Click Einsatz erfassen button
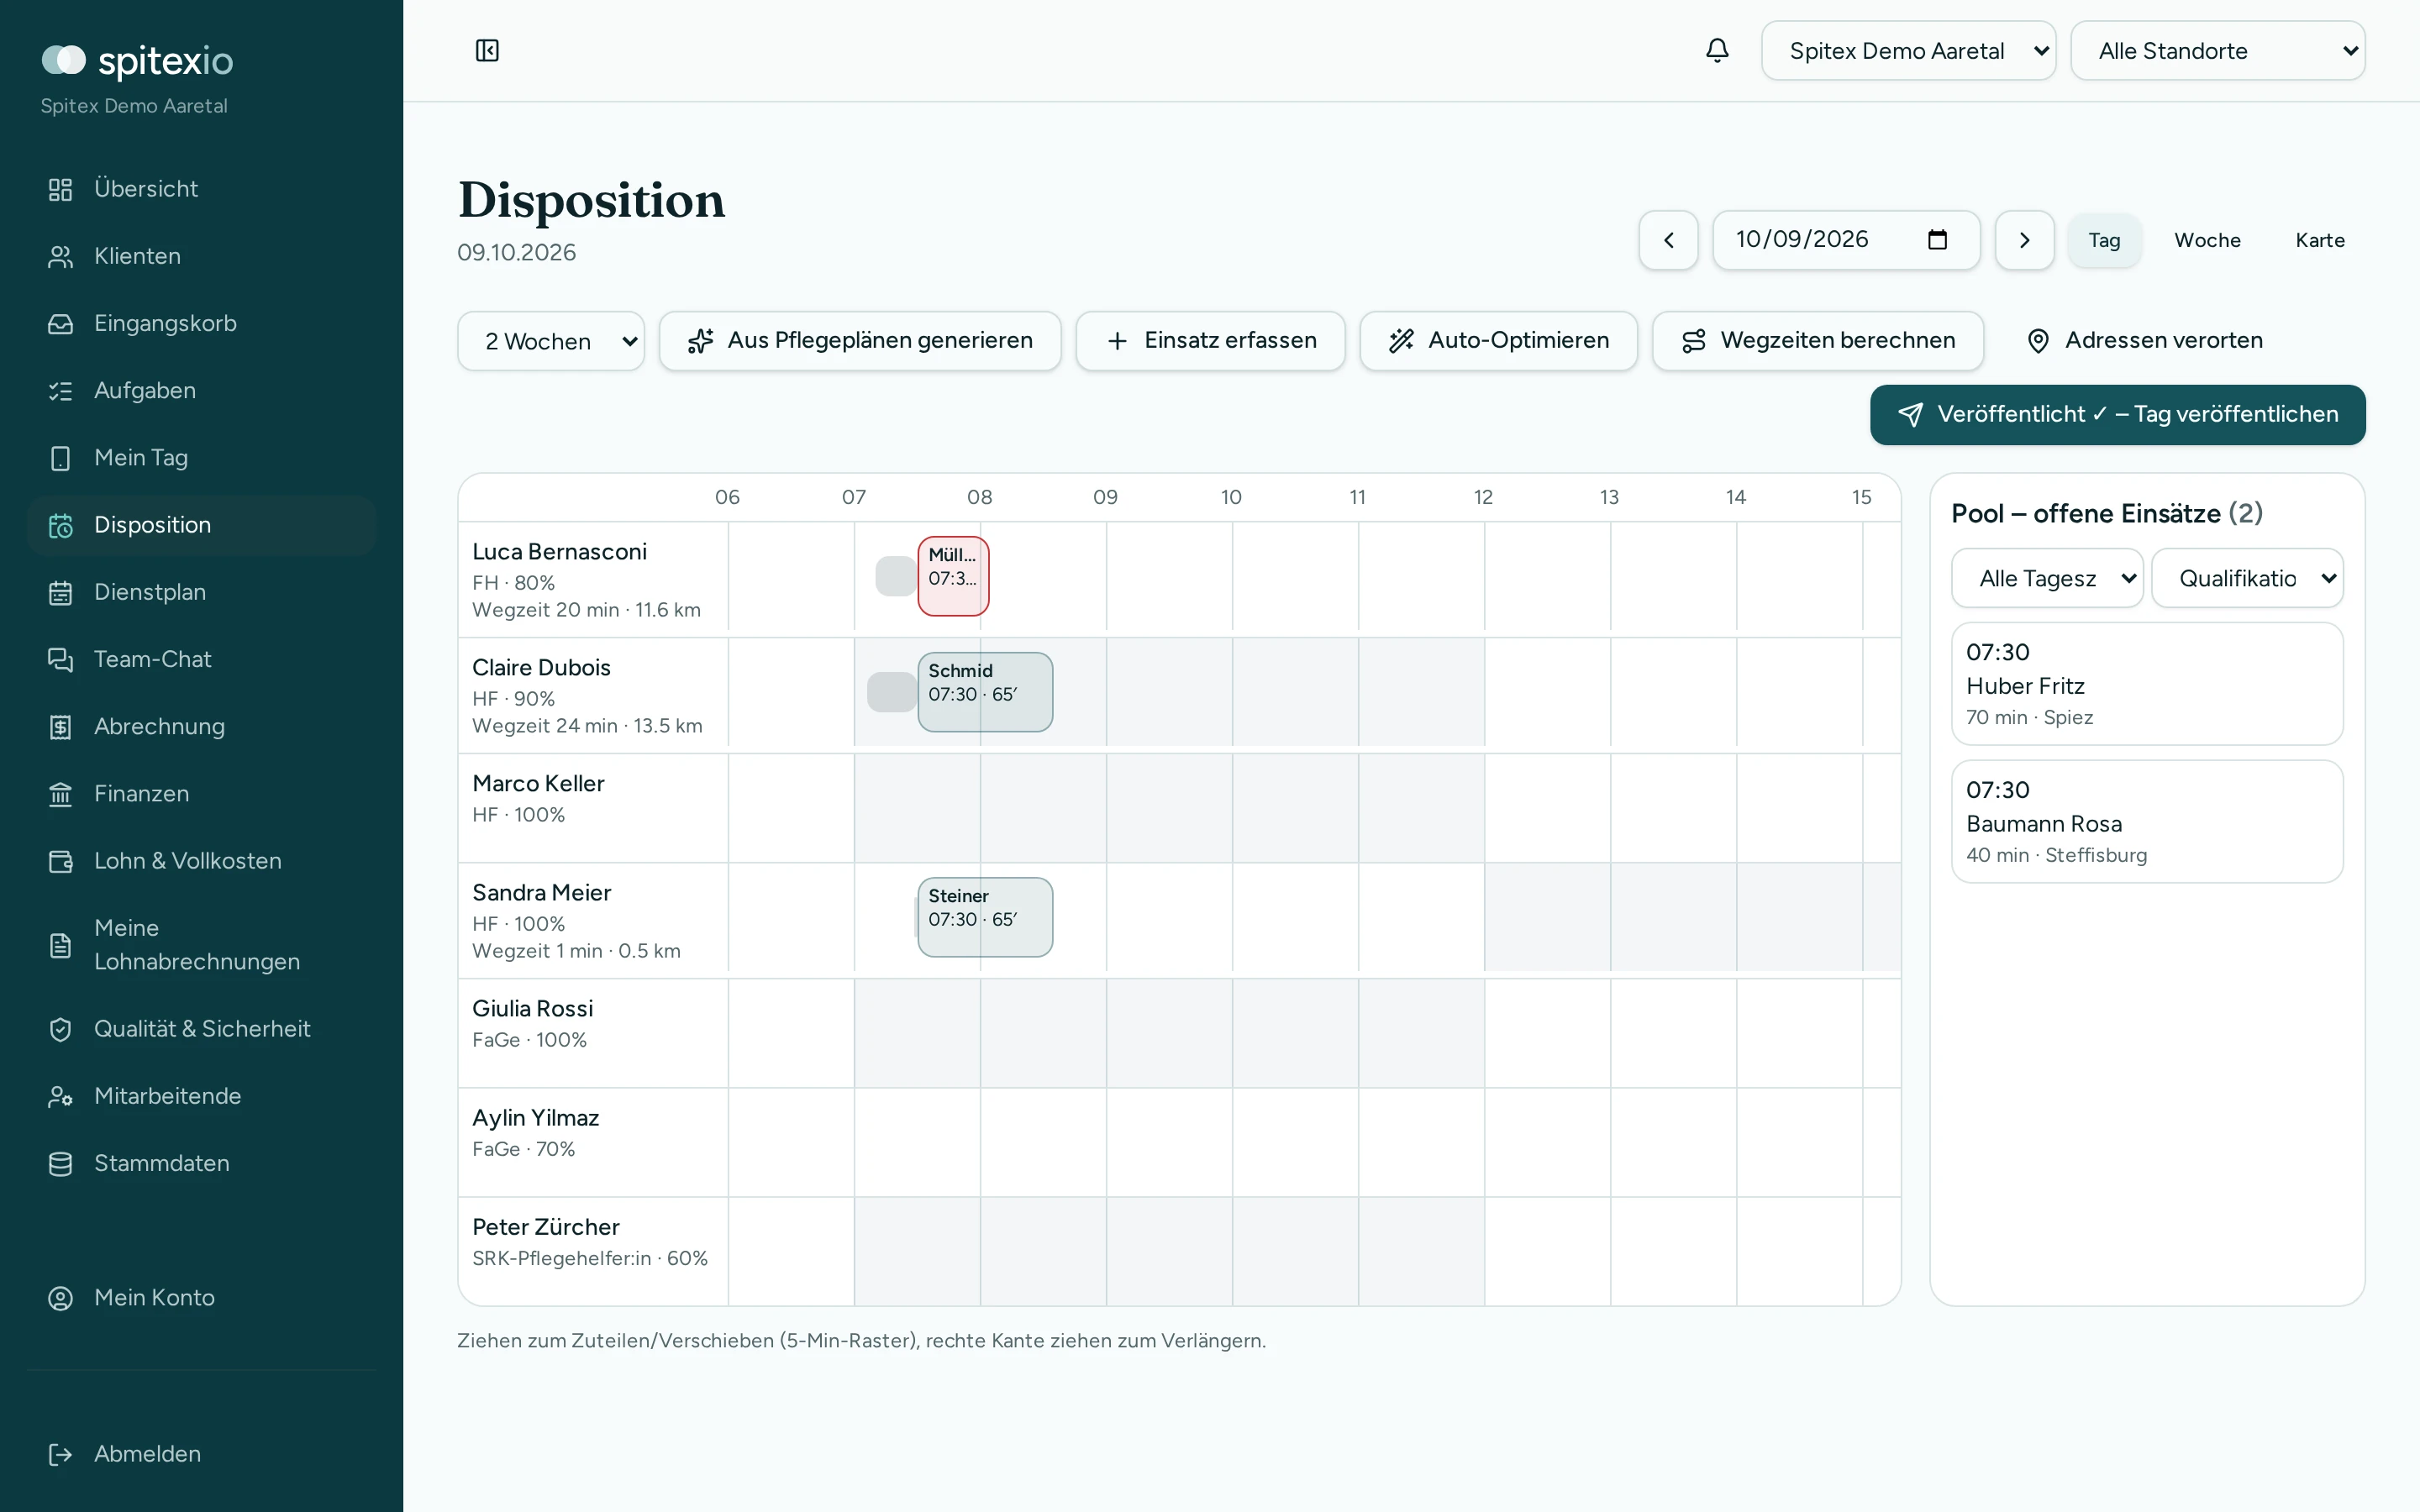The width and height of the screenshot is (2420, 1512). coord(1210,341)
